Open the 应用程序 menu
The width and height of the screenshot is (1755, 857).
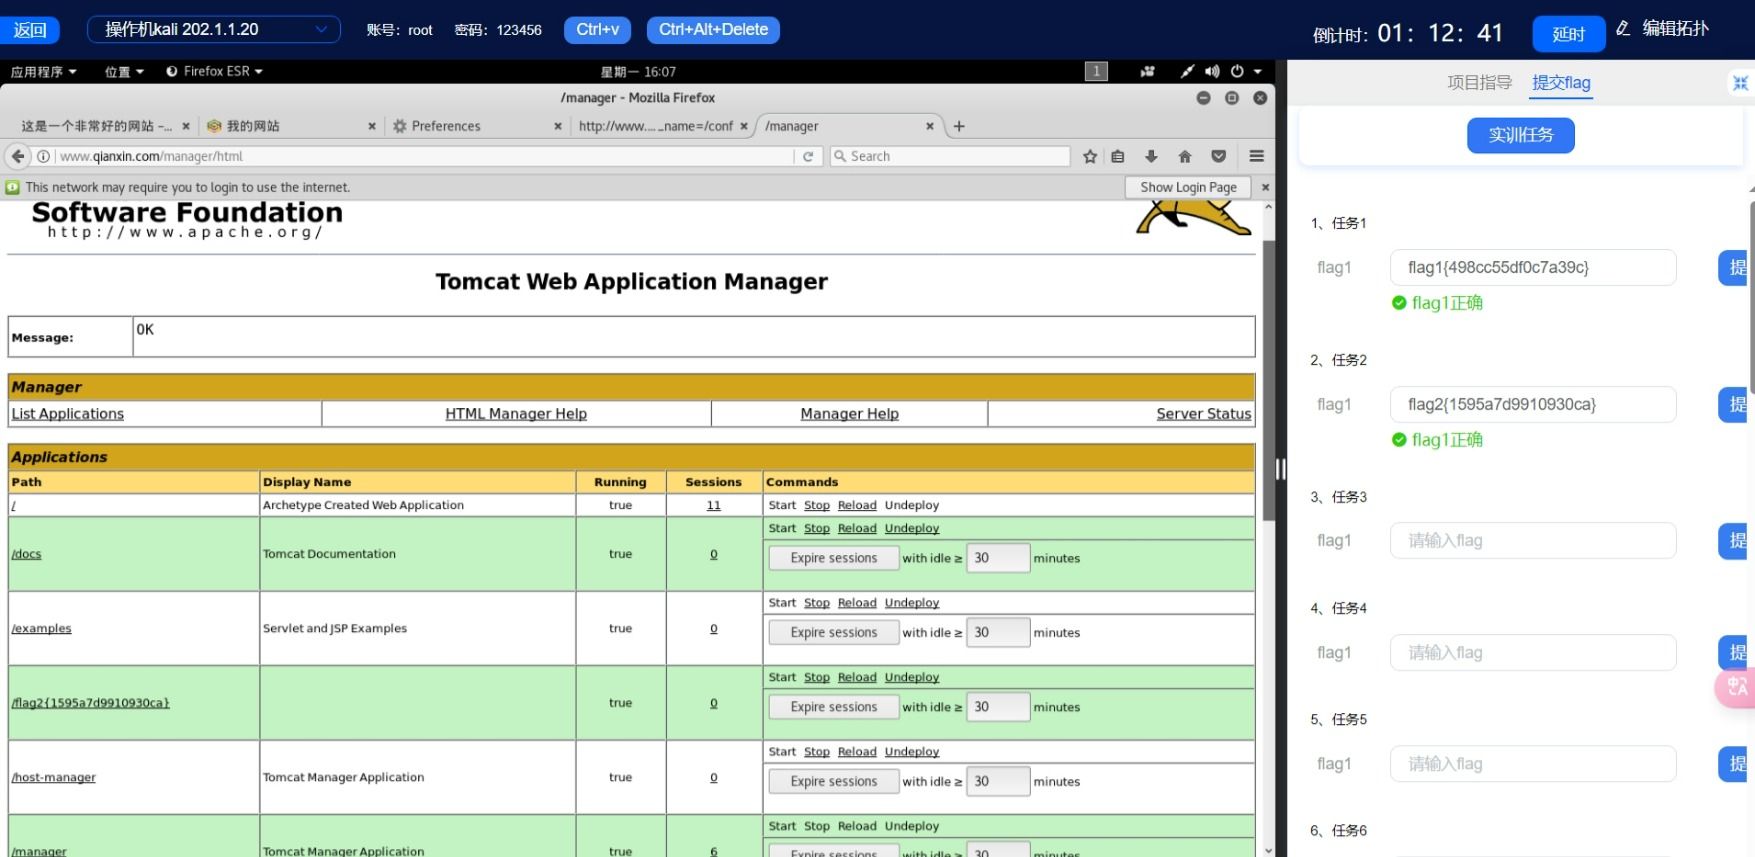(x=43, y=71)
